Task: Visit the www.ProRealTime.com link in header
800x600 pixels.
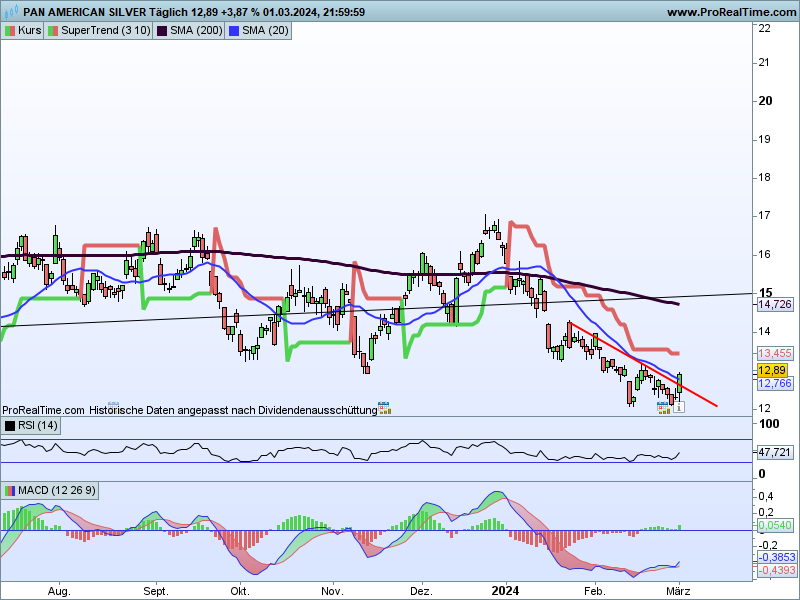Action: click(x=732, y=12)
